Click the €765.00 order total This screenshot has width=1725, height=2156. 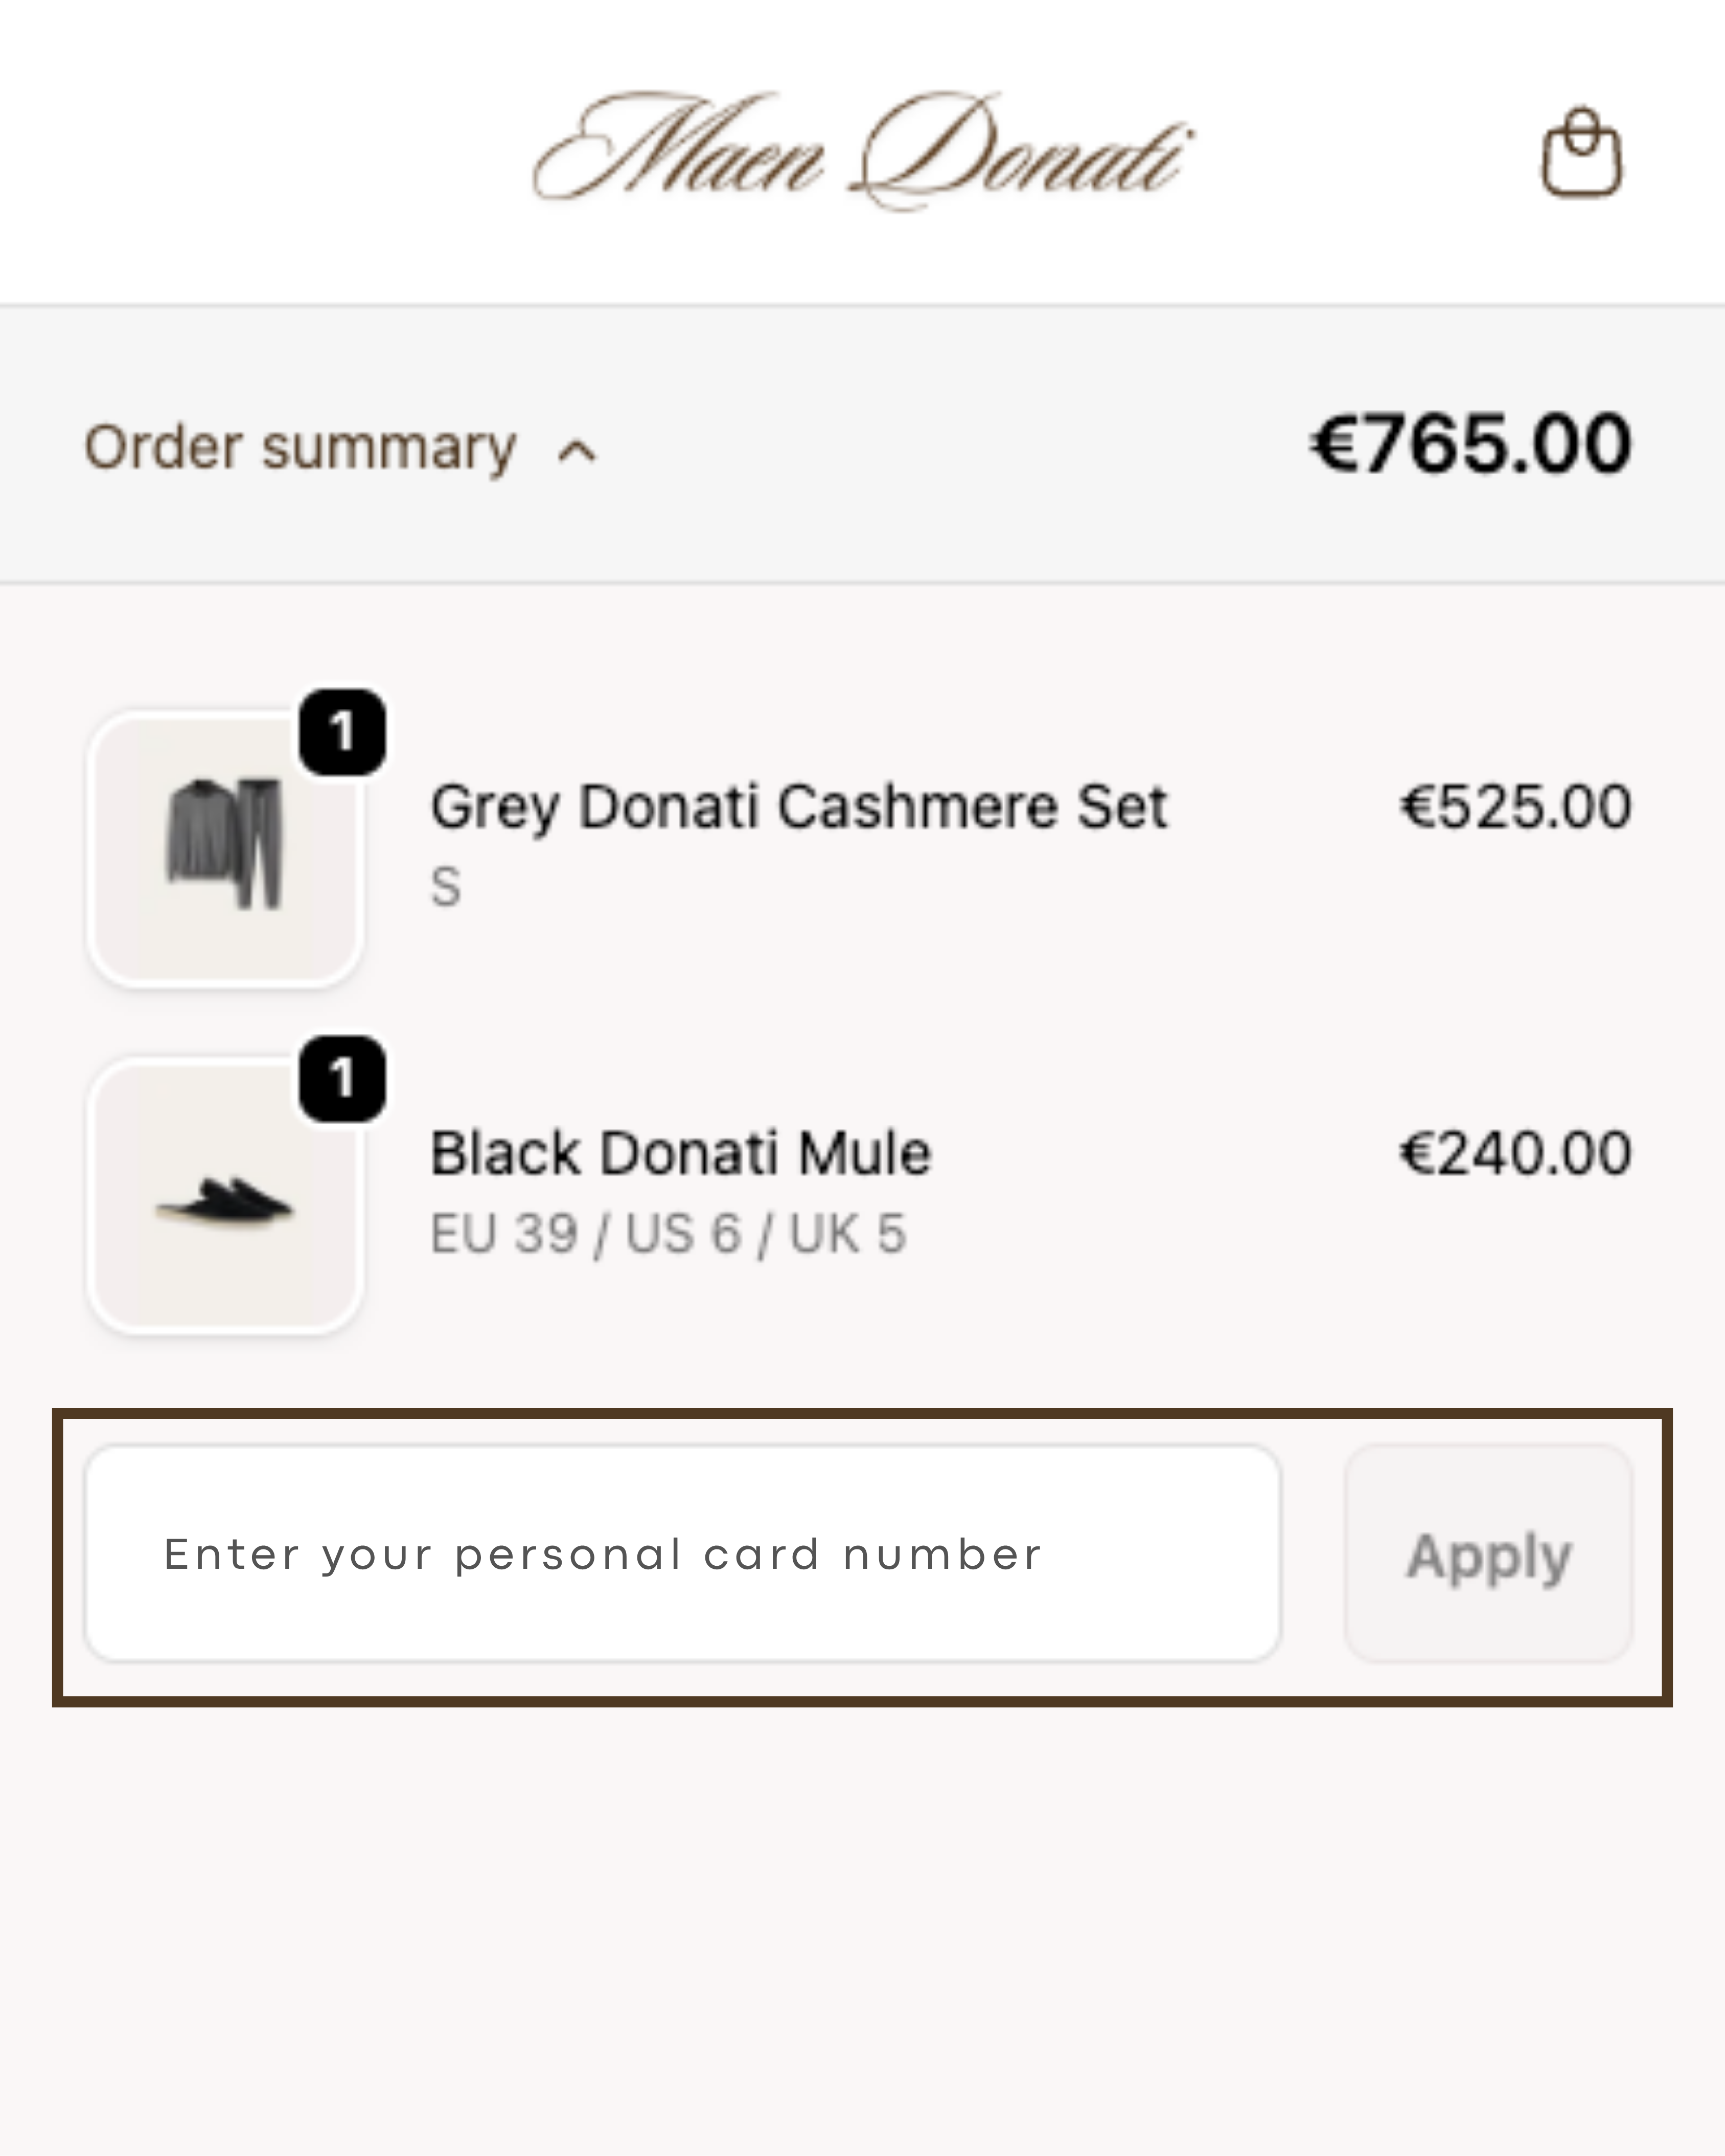1470,444
